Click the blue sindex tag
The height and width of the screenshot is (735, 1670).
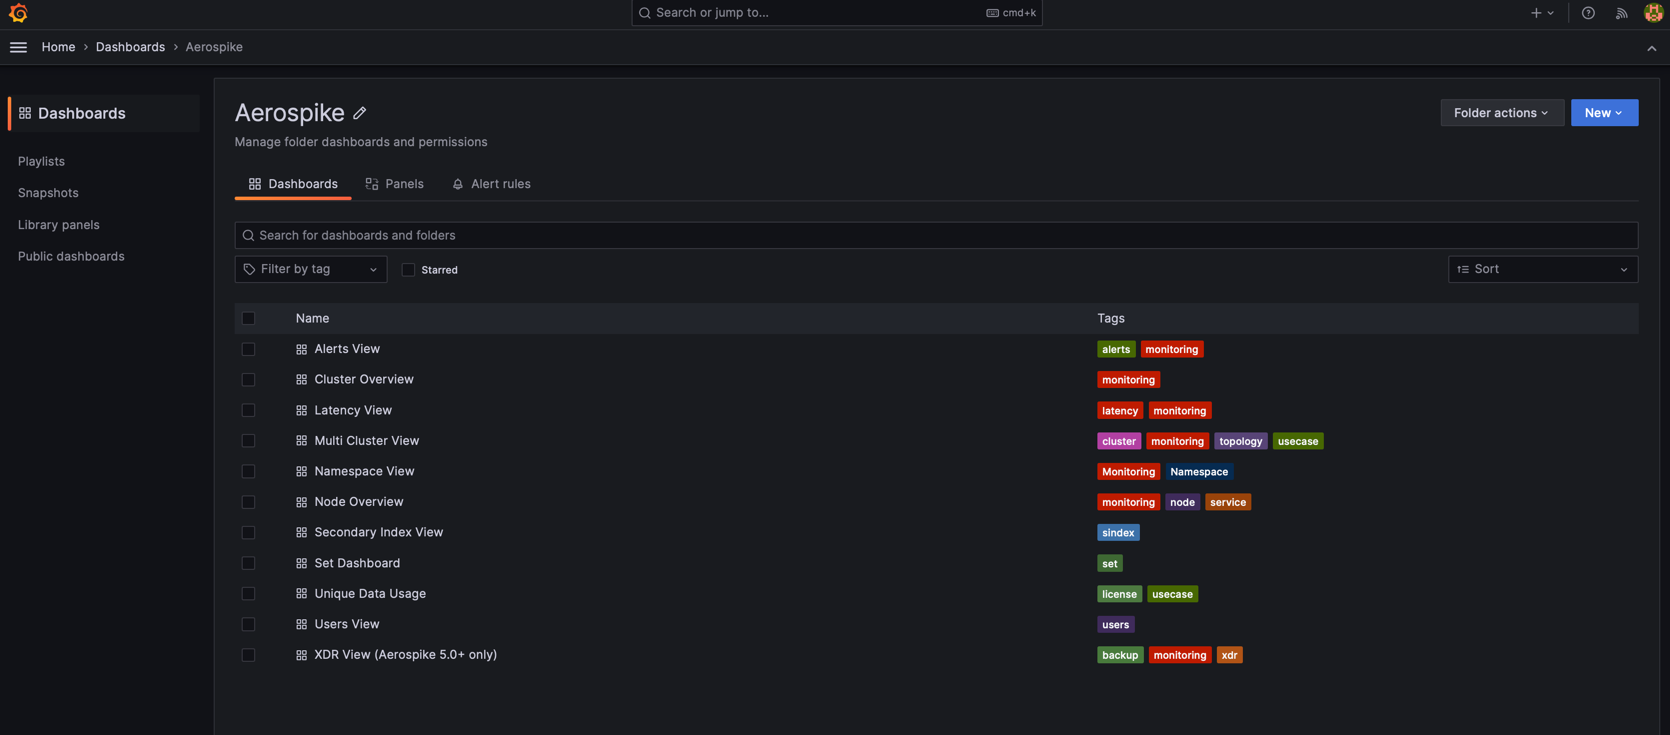(1118, 533)
